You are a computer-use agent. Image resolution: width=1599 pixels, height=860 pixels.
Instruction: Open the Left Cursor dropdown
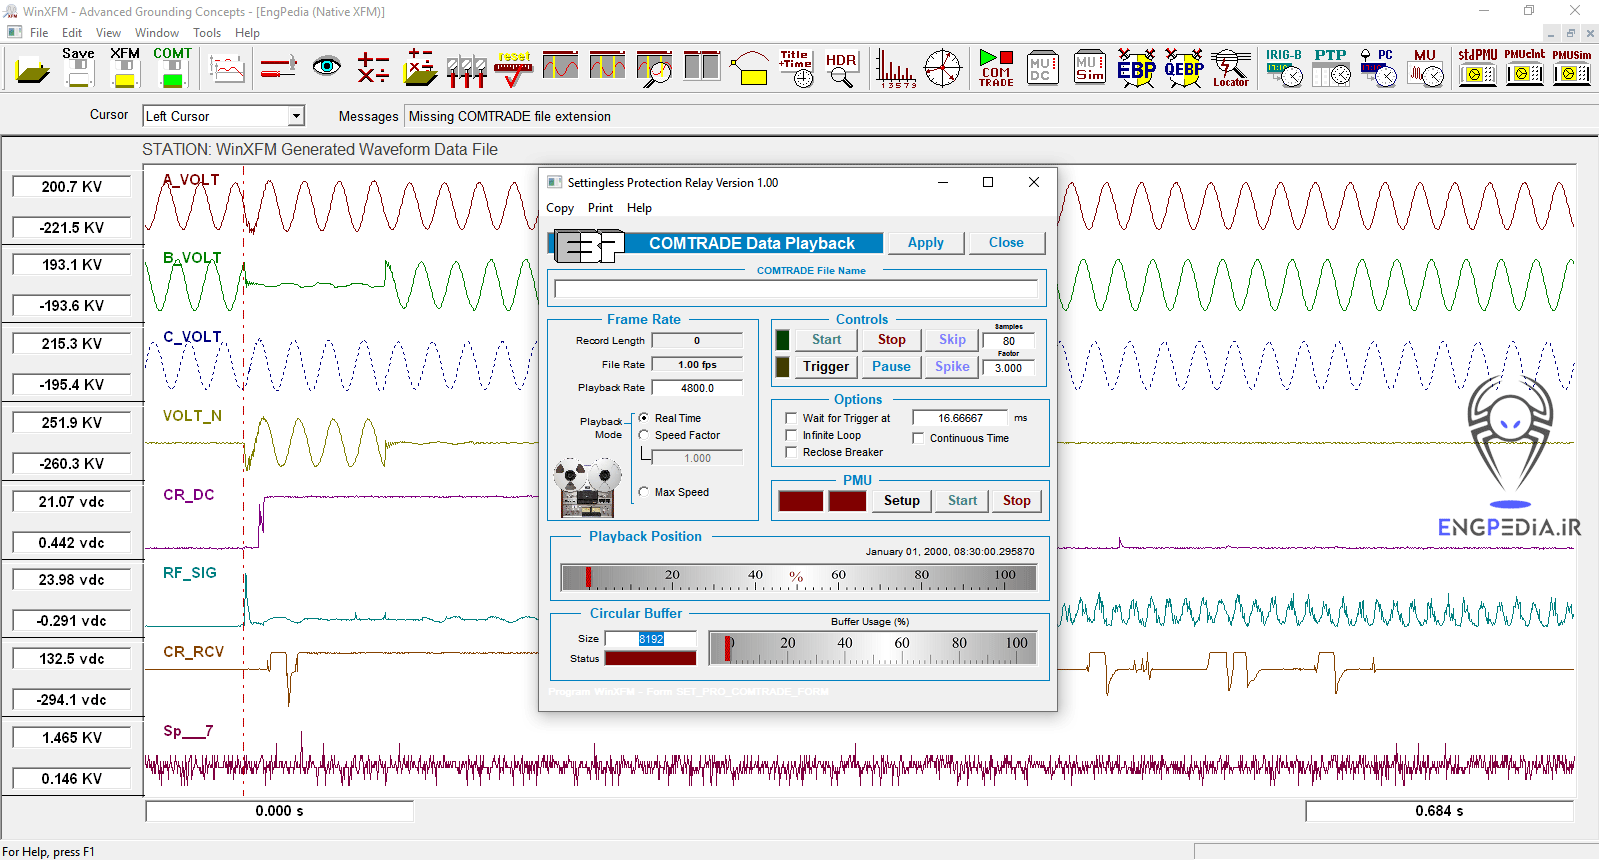pos(296,116)
